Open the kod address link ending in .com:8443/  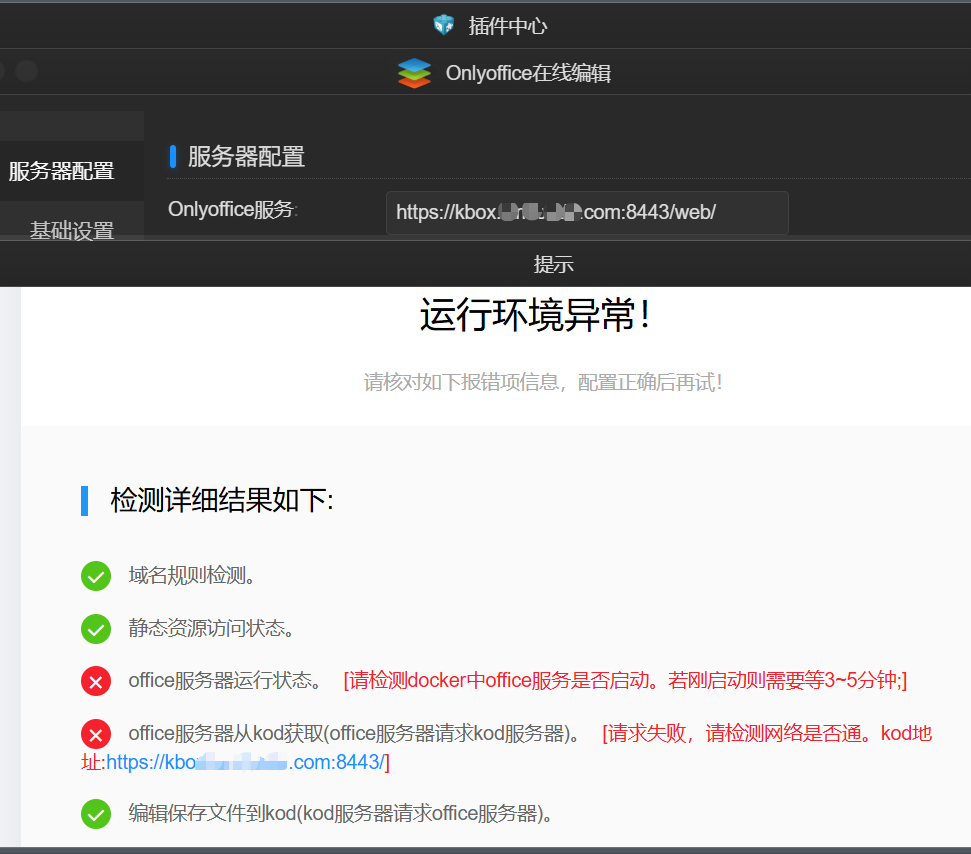click(x=246, y=762)
